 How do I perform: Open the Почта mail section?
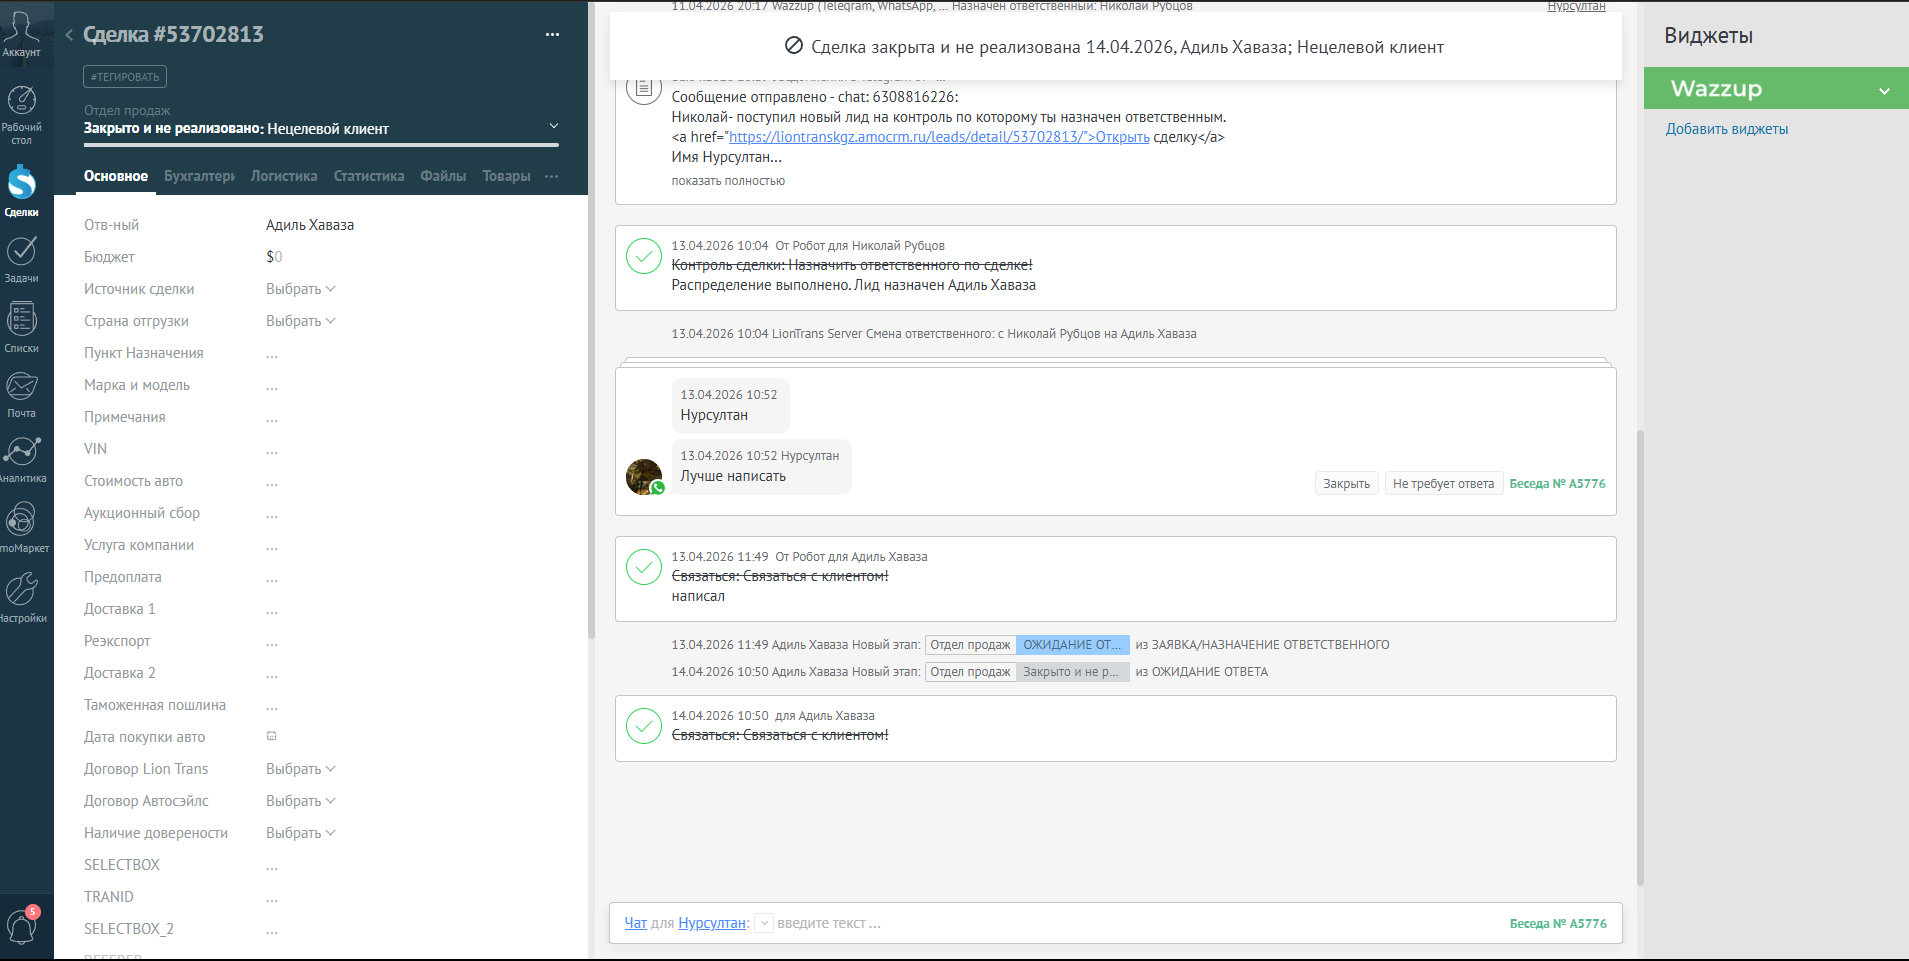click(21, 395)
